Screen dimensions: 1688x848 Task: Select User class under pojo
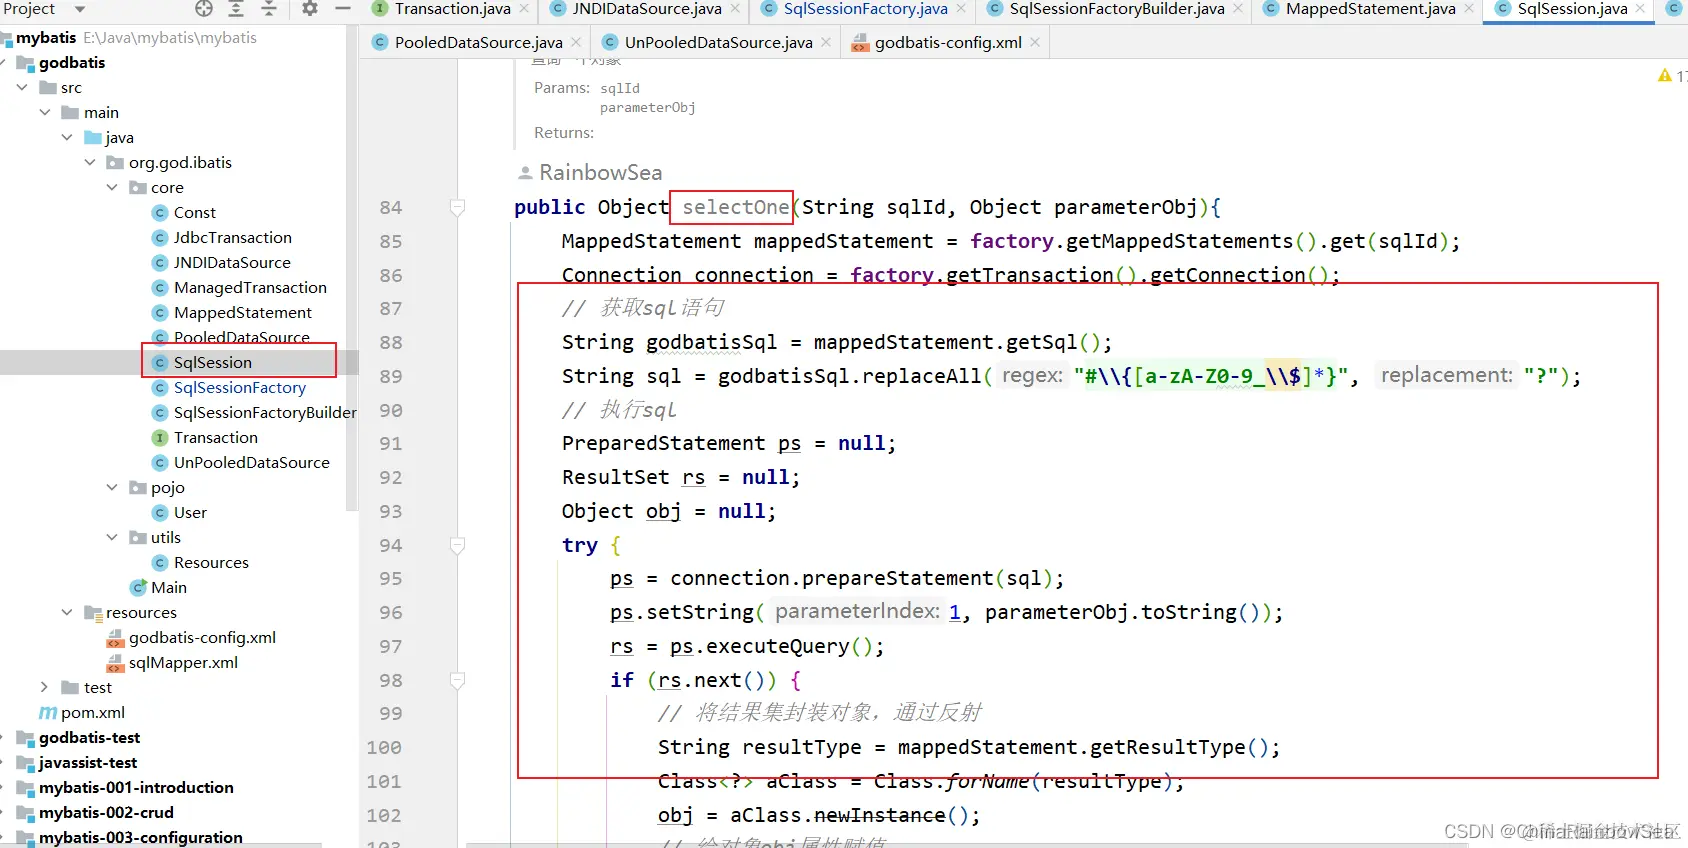[190, 512]
